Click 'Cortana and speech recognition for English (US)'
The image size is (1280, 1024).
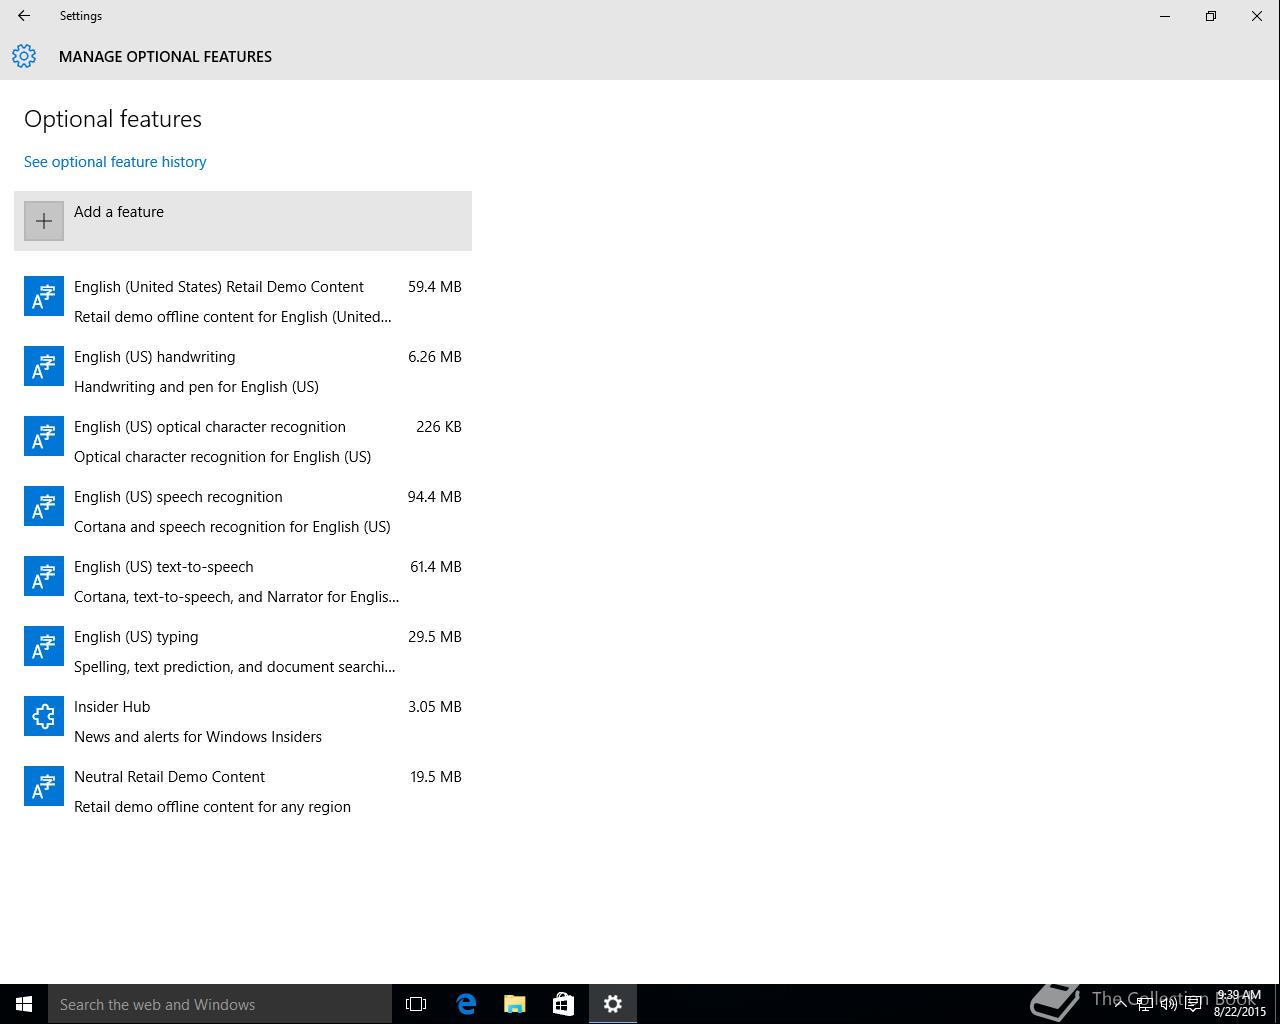tap(232, 527)
